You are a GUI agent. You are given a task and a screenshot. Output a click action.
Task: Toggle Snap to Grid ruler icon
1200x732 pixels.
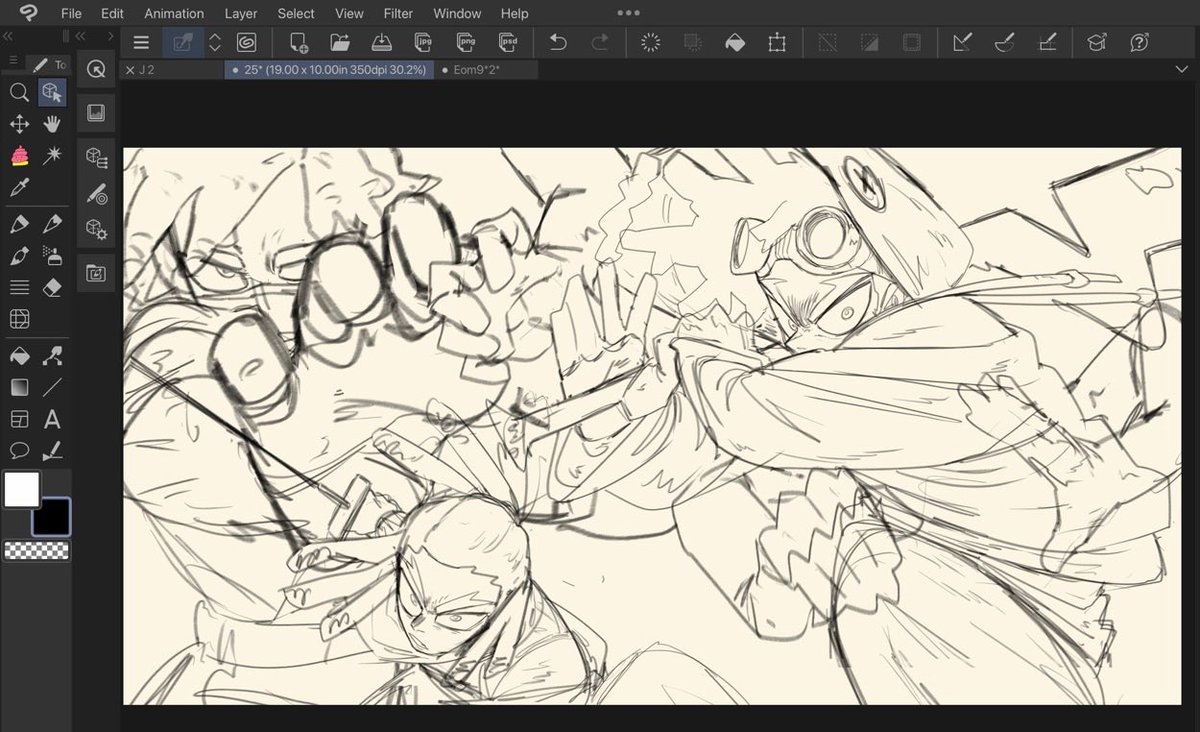tap(1047, 43)
